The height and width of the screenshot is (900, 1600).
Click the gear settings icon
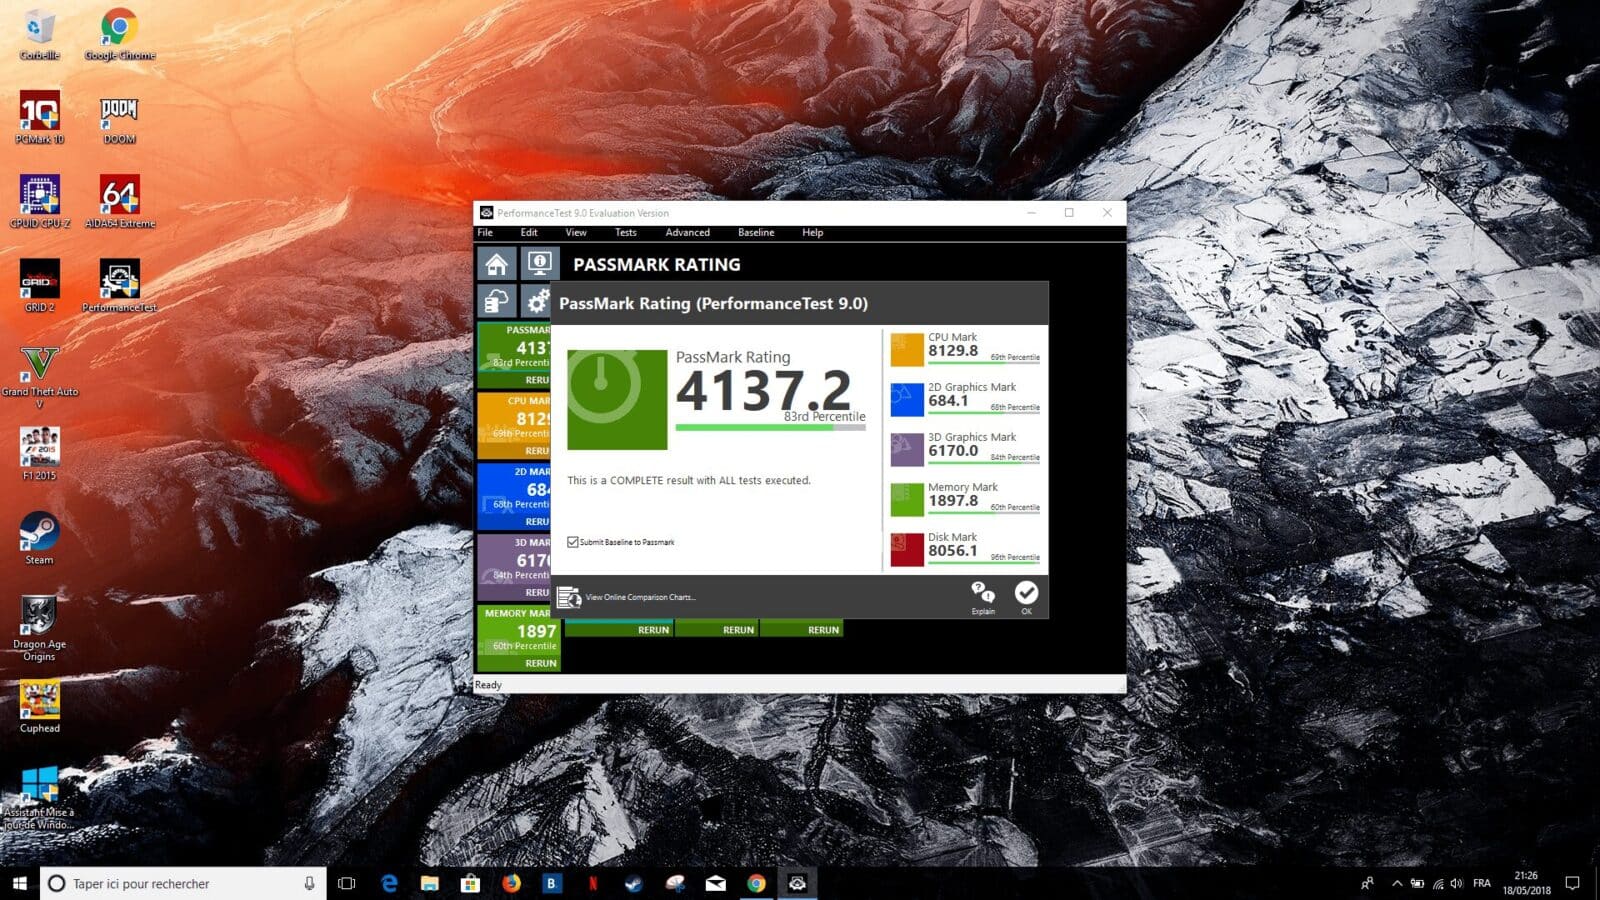(x=538, y=301)
